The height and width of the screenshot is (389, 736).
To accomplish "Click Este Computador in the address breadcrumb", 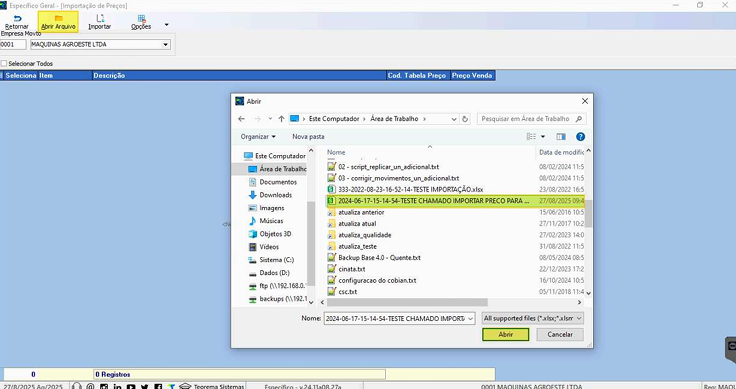I will pyautogui.click(x=334, y=119).
